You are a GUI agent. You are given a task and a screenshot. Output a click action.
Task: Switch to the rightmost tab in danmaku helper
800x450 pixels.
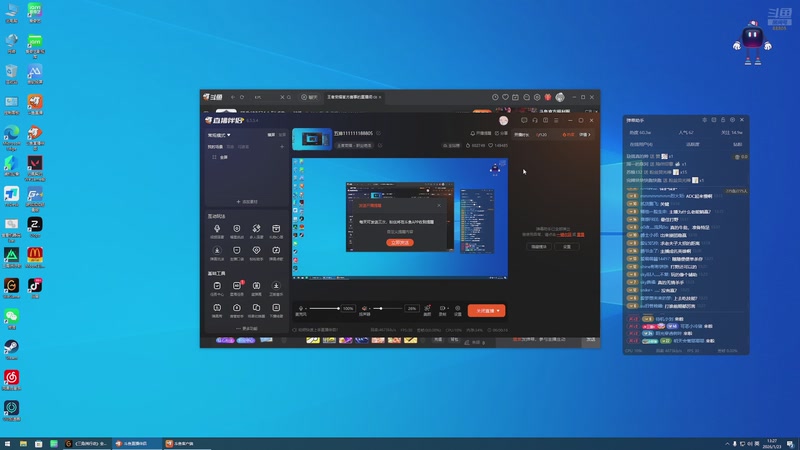pyautogui.click(x=737, y=144)
